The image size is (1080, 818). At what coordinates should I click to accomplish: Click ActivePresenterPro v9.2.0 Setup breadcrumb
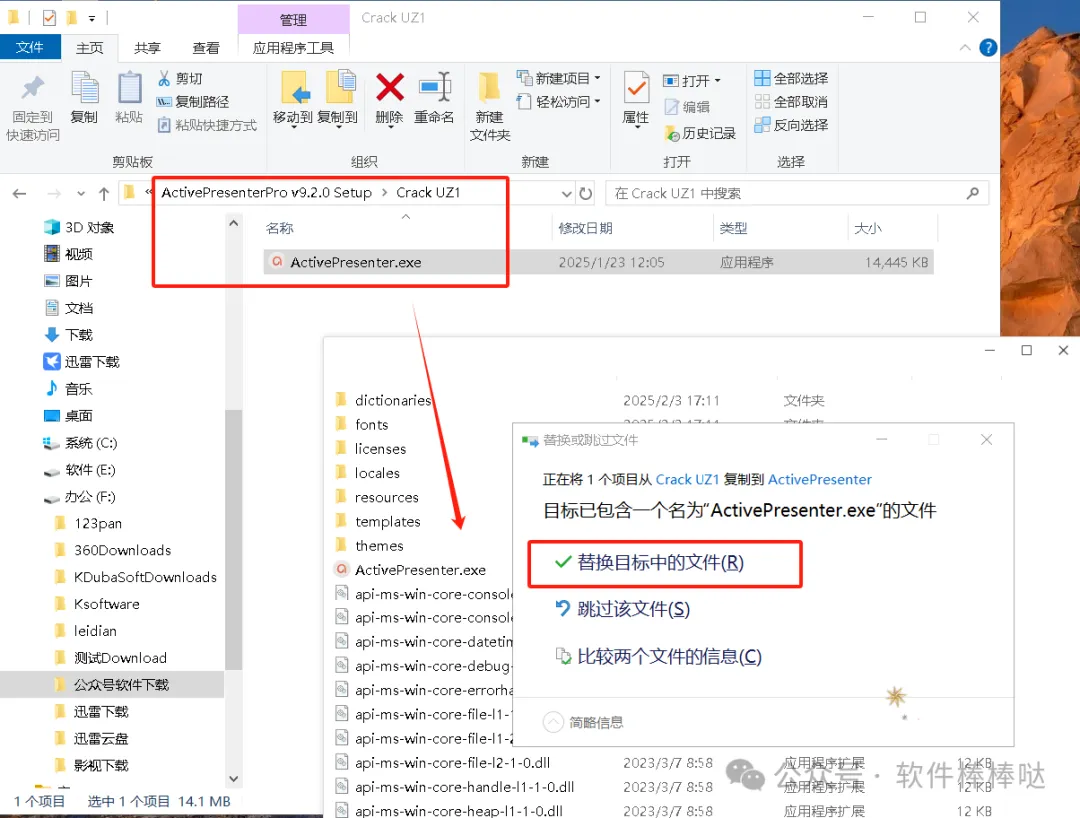coord(267,193)
